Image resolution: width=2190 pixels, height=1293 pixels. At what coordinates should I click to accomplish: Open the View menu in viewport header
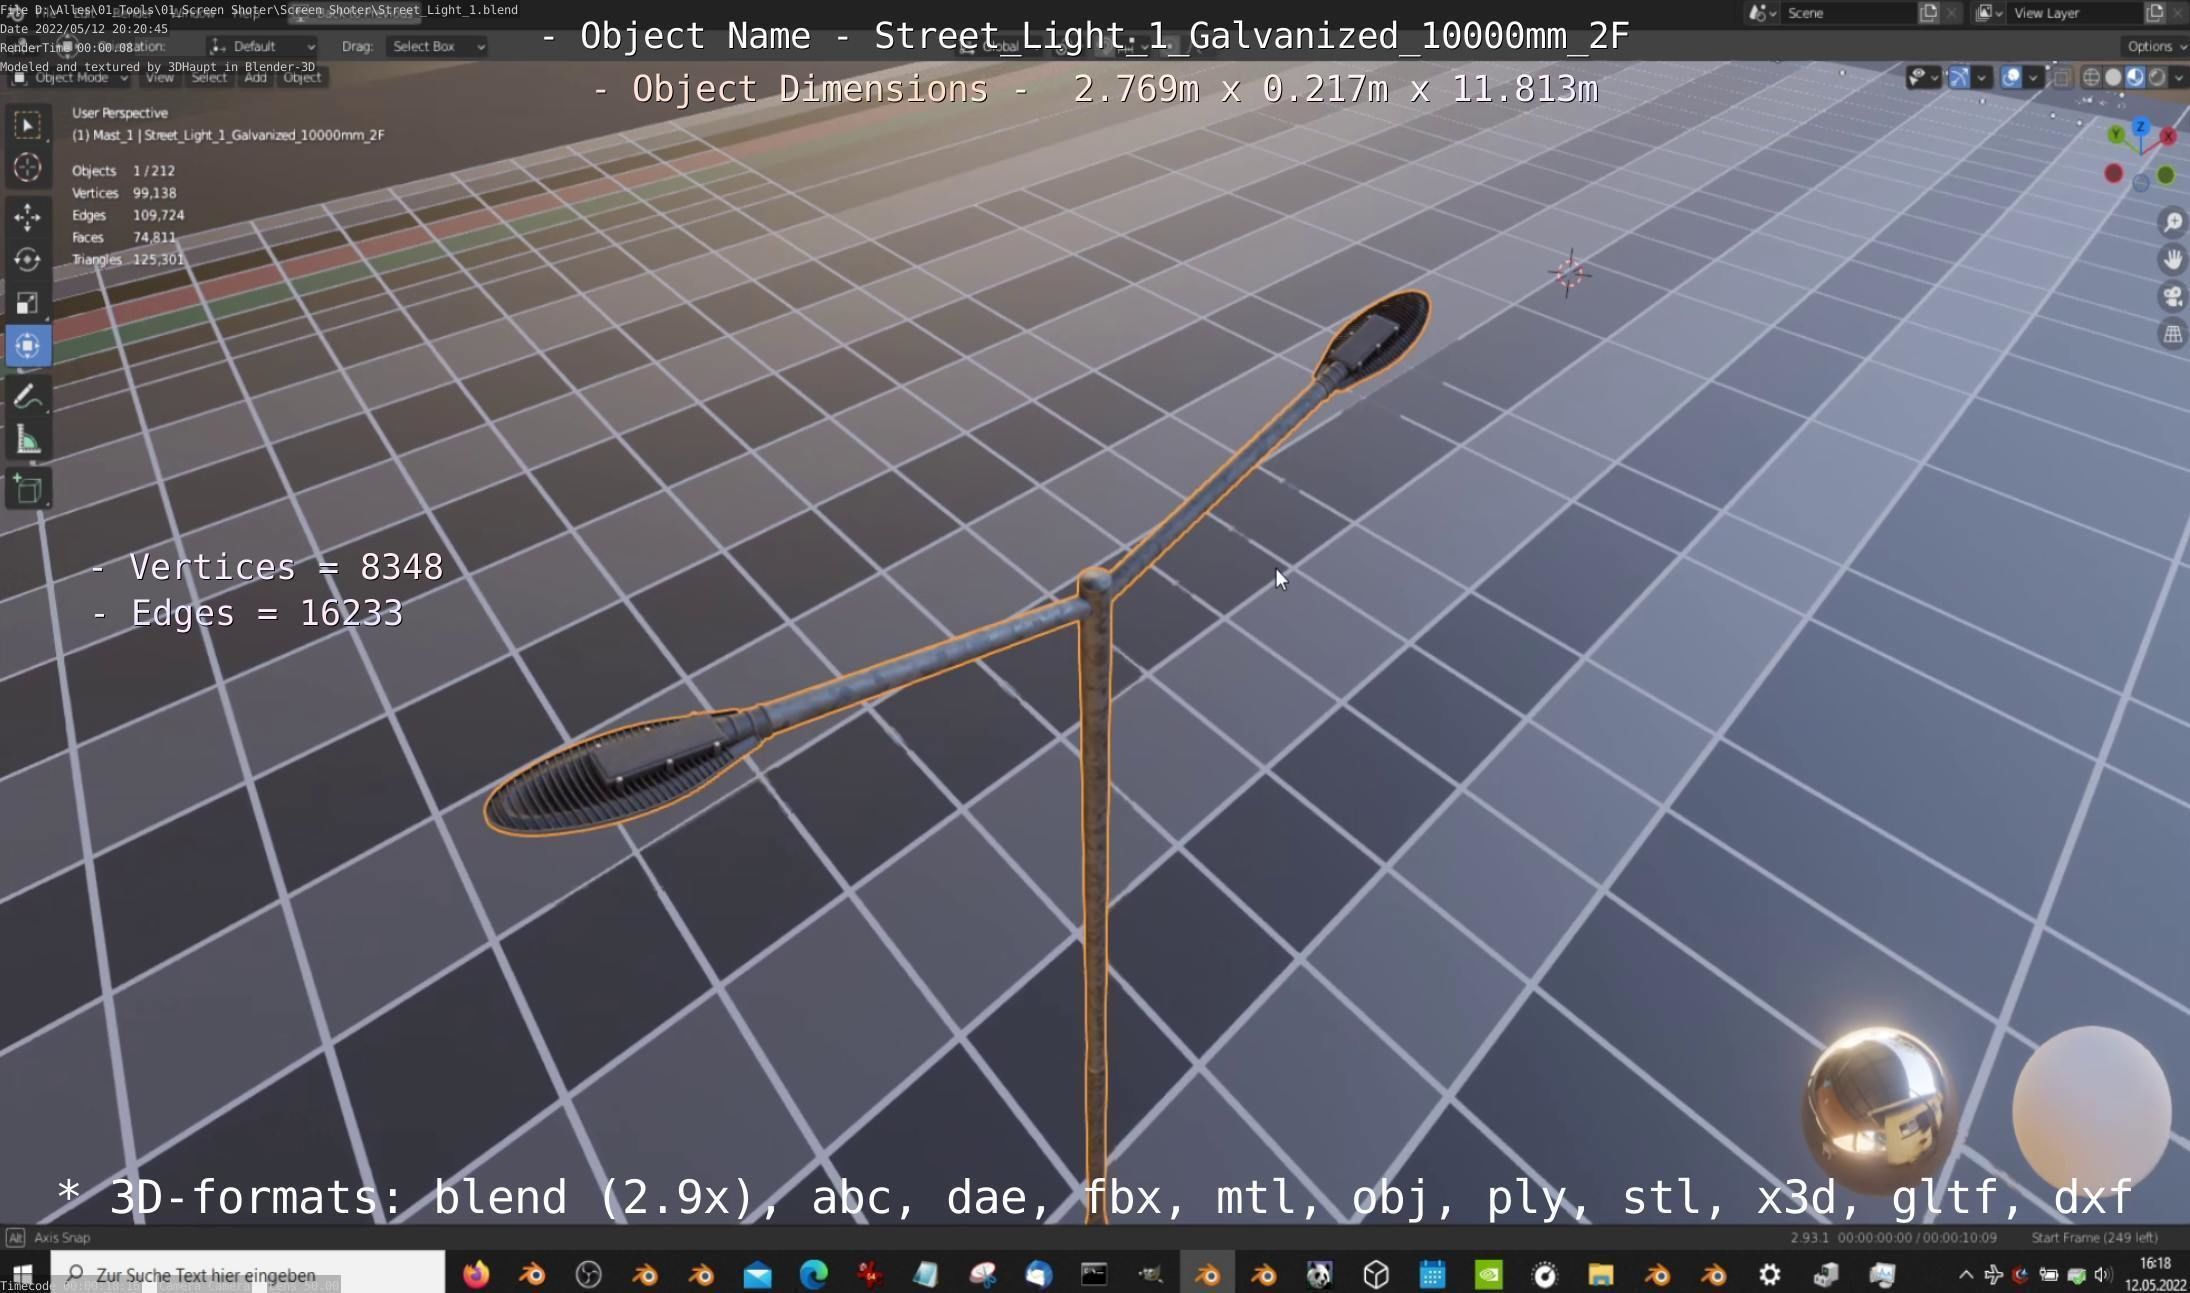(160, 77)
